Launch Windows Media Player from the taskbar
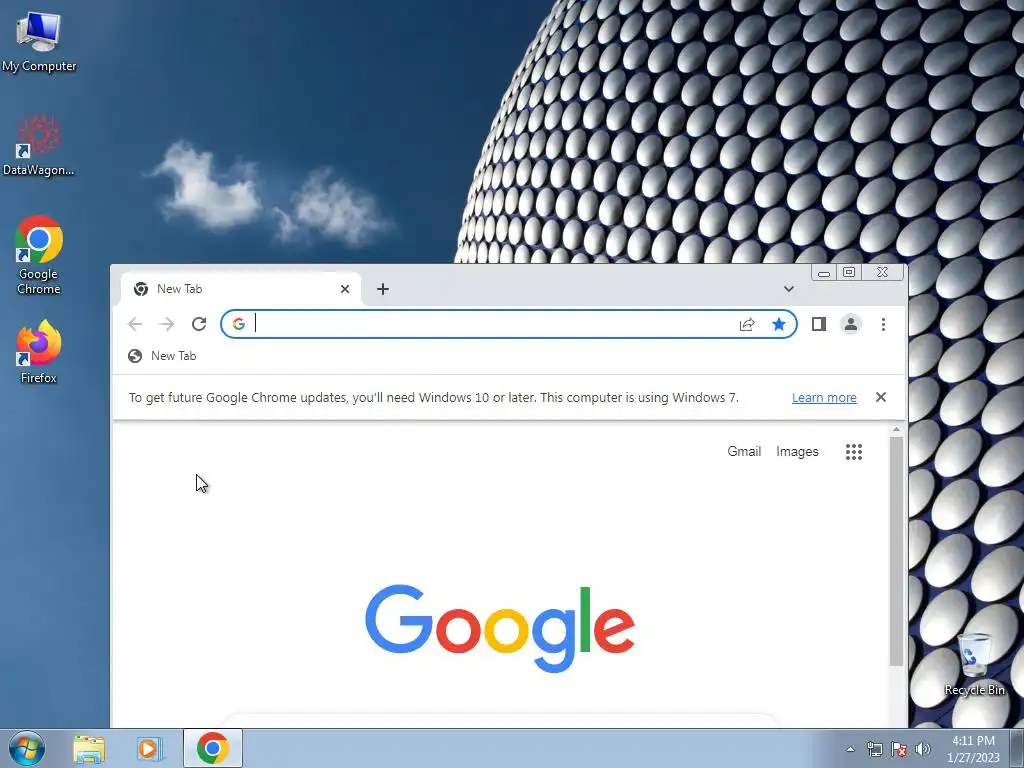 (148, 749)
